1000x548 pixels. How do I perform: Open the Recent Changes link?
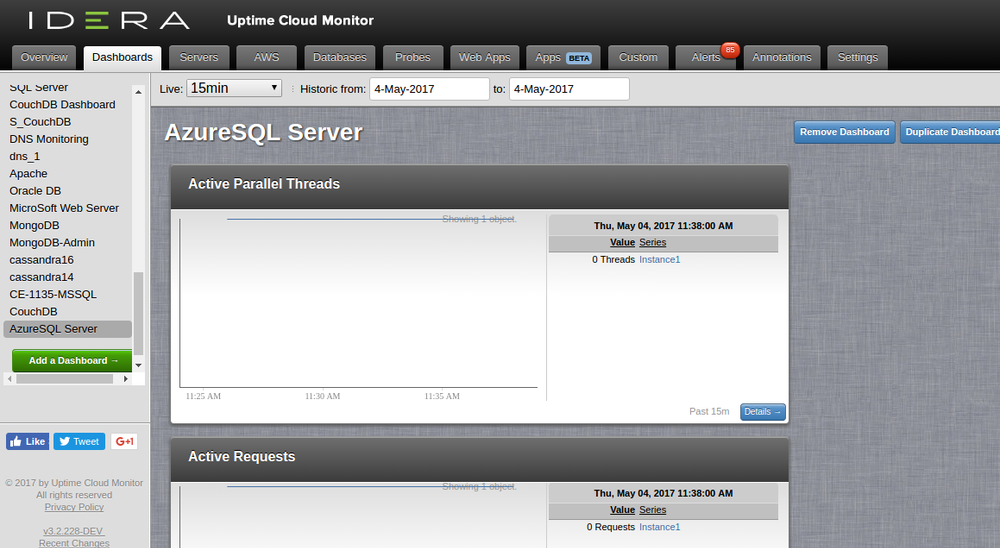coord(74,543)
